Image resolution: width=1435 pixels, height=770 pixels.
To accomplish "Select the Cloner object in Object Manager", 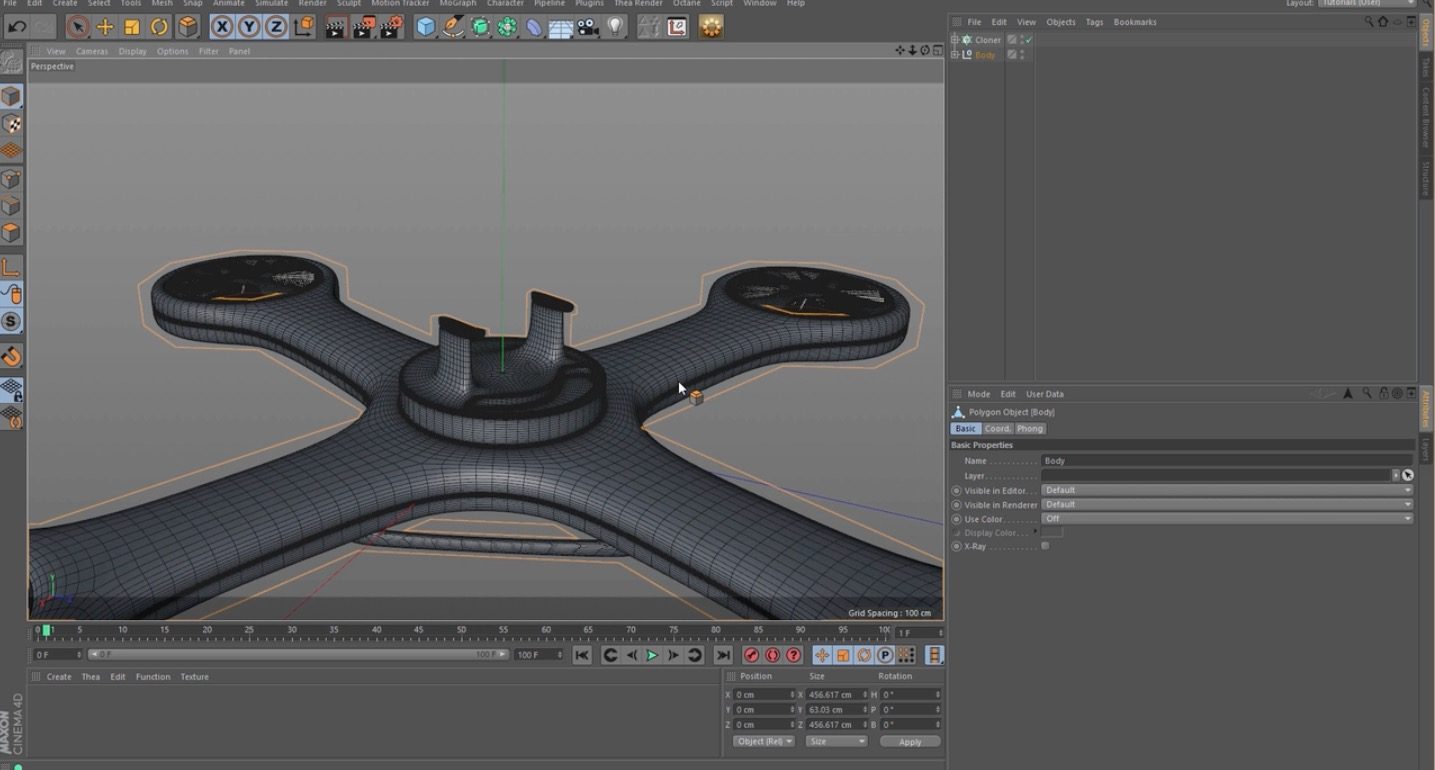I will coord(988,40).
